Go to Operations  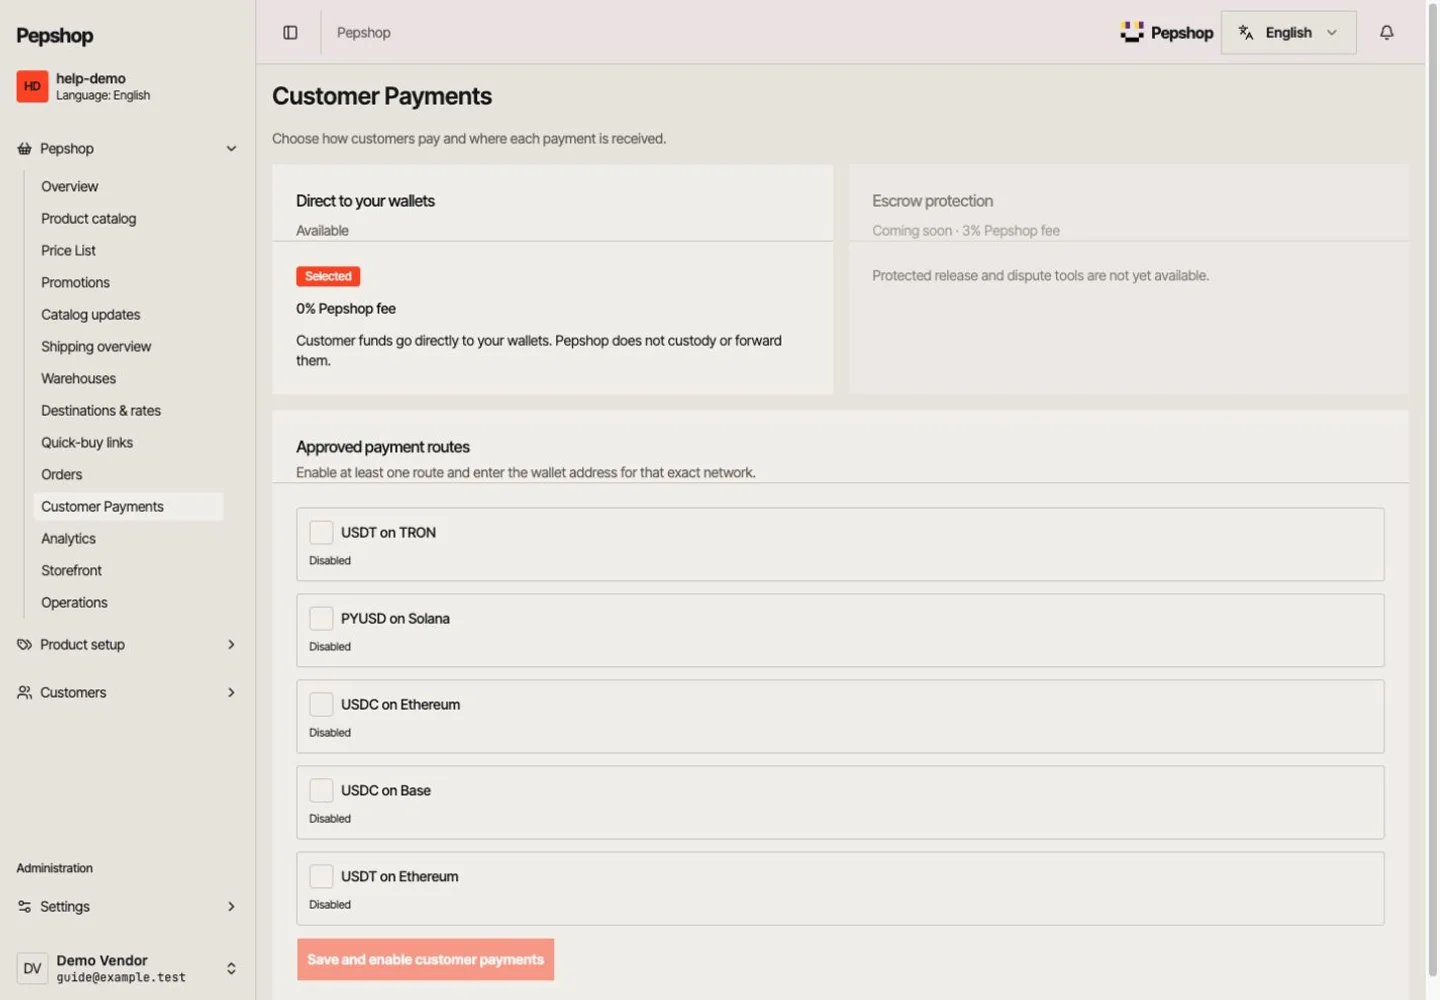click(x=128, y=603)
